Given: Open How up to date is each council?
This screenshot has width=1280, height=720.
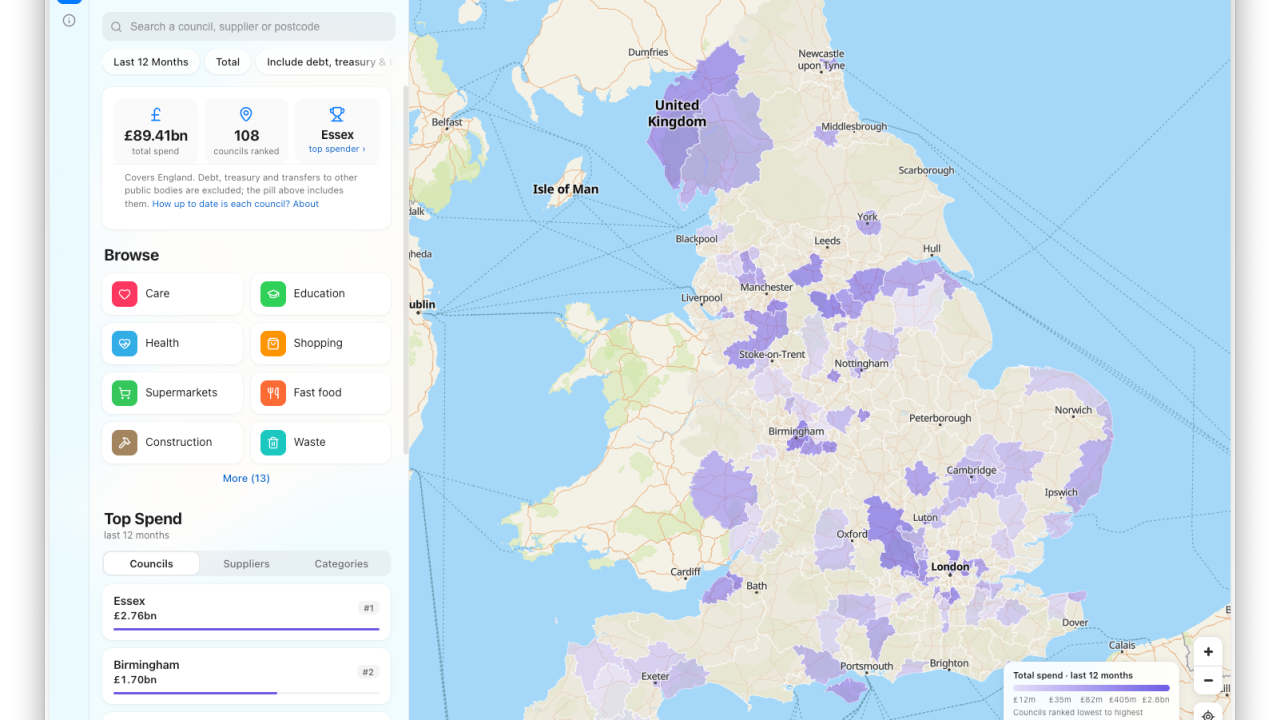Looking at the screenshot, I should tap(221, 204).
